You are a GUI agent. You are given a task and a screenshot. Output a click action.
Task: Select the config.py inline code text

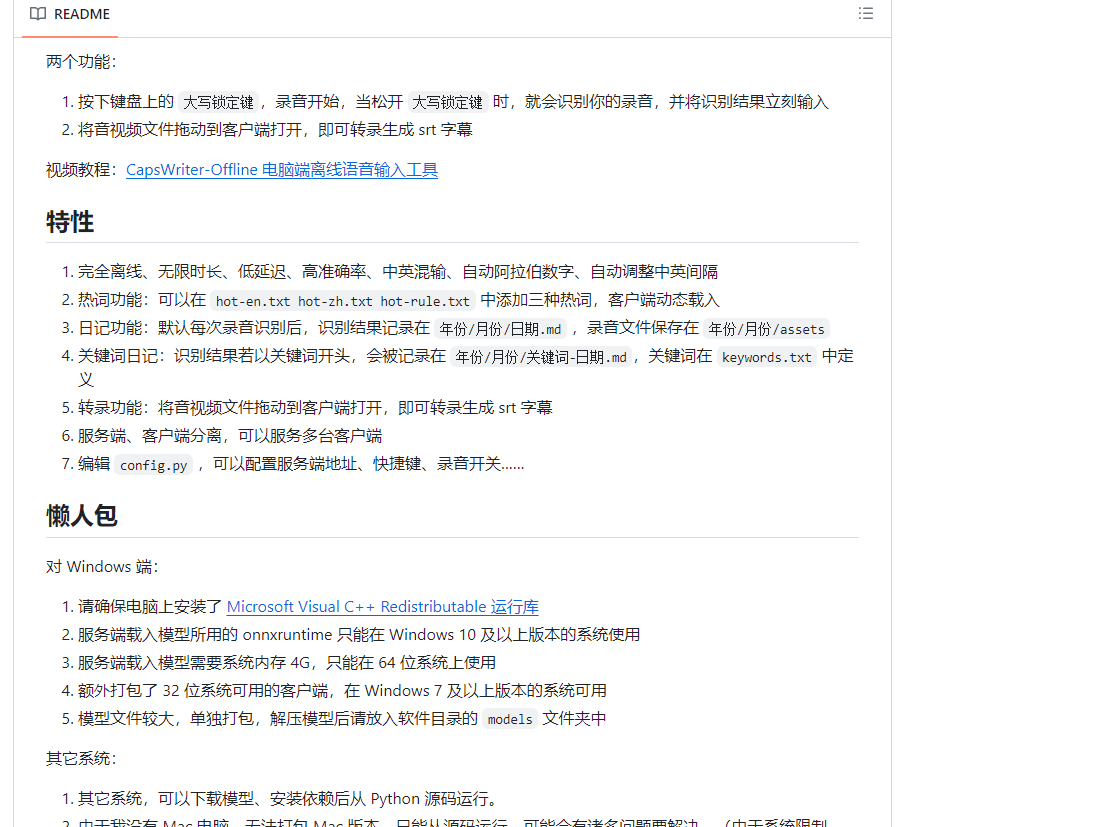click(152, 464)
